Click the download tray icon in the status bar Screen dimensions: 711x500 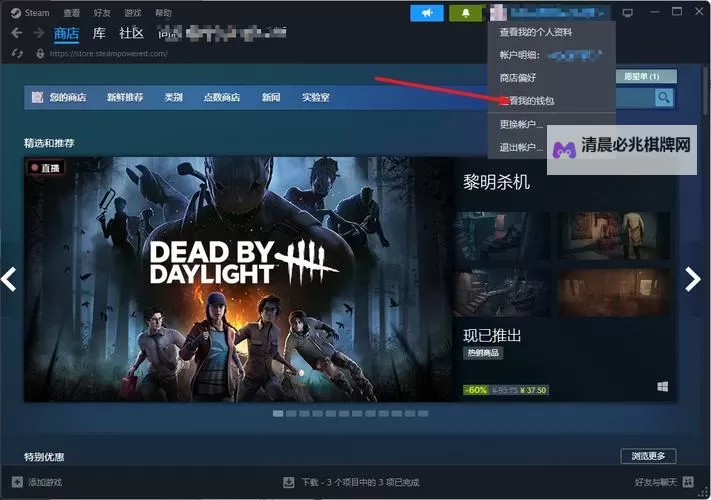(288, 482)
